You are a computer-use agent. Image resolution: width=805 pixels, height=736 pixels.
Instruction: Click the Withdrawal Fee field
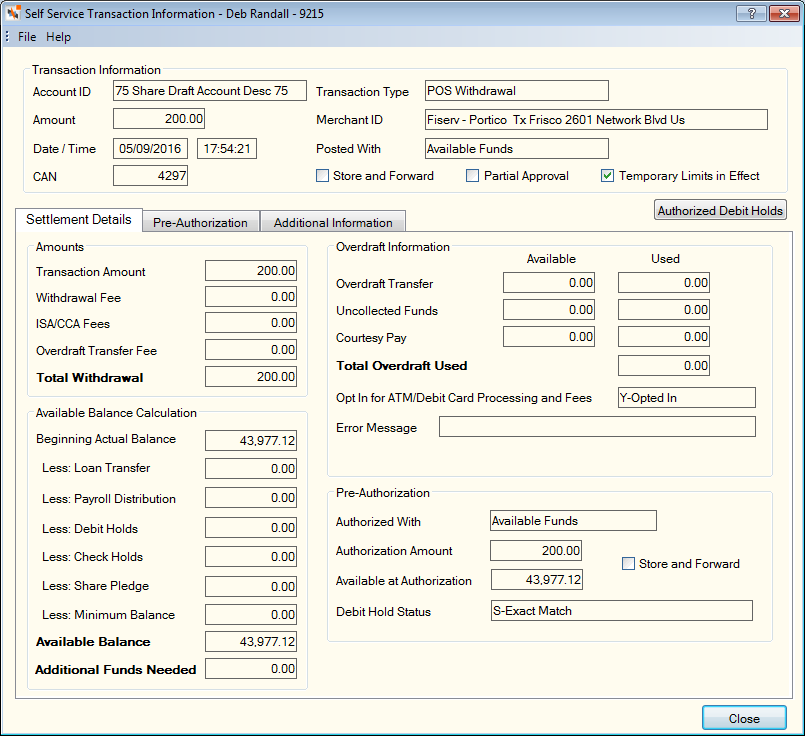(x=251, y=297)
